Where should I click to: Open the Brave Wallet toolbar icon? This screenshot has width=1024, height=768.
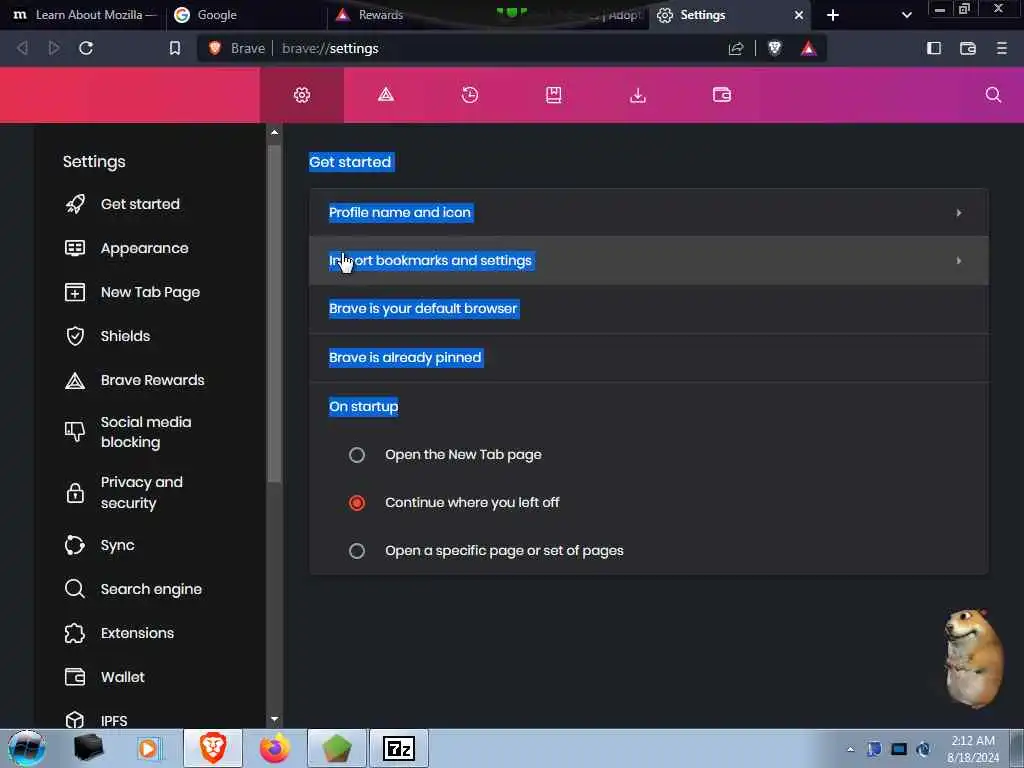pyautogui.click(x=968, y=48)
